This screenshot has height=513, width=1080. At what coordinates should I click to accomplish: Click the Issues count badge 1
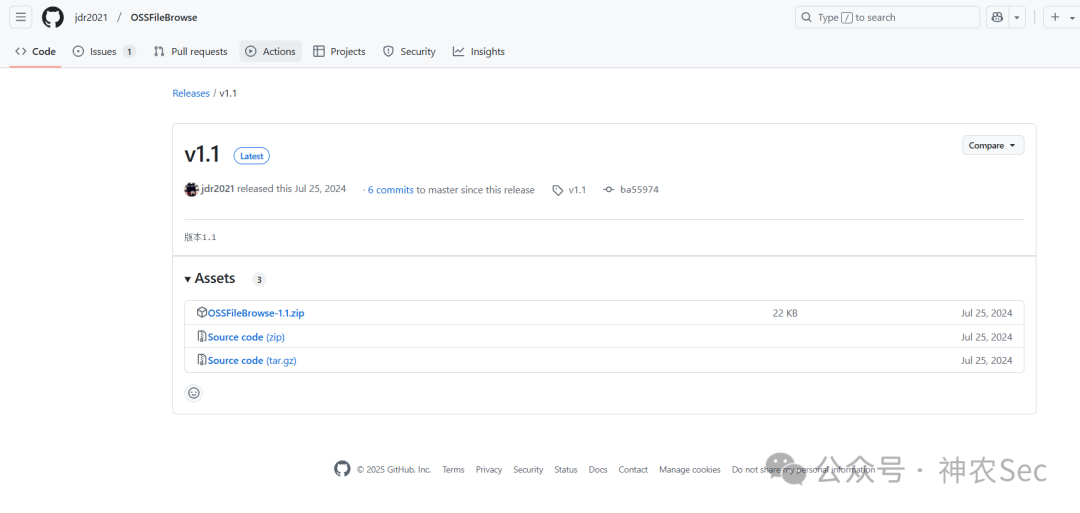129,52
